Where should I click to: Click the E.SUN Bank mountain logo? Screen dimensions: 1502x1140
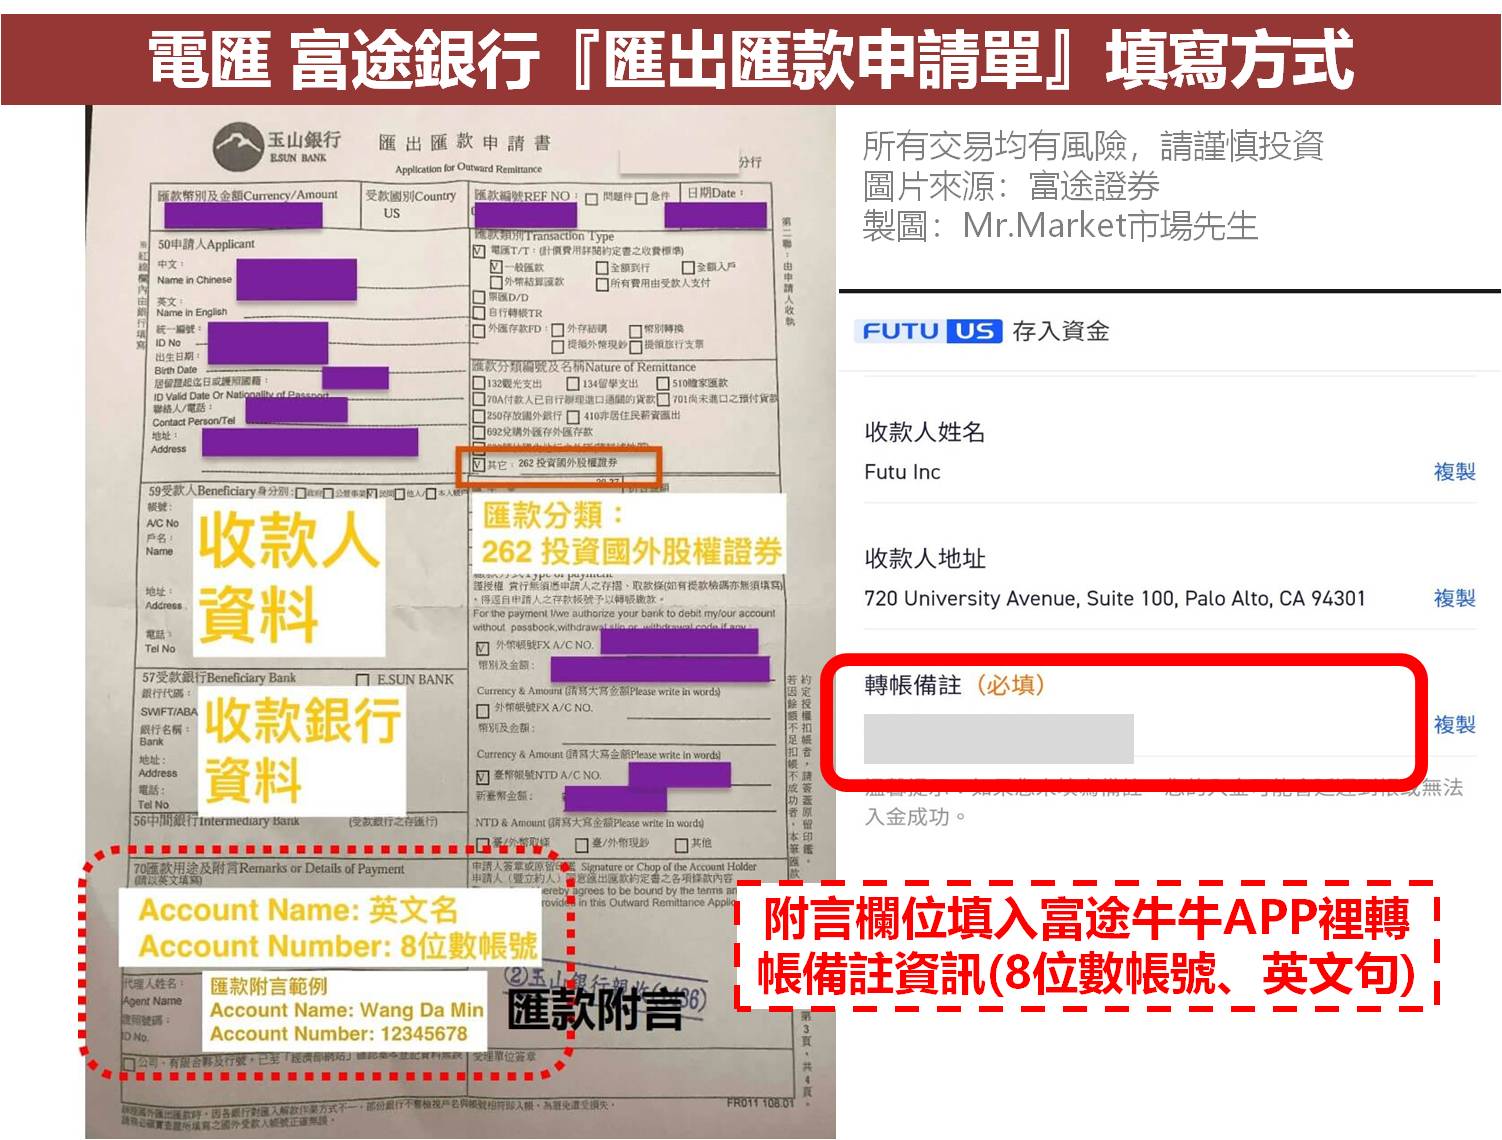pyautogui.click(x=237, y=148)
